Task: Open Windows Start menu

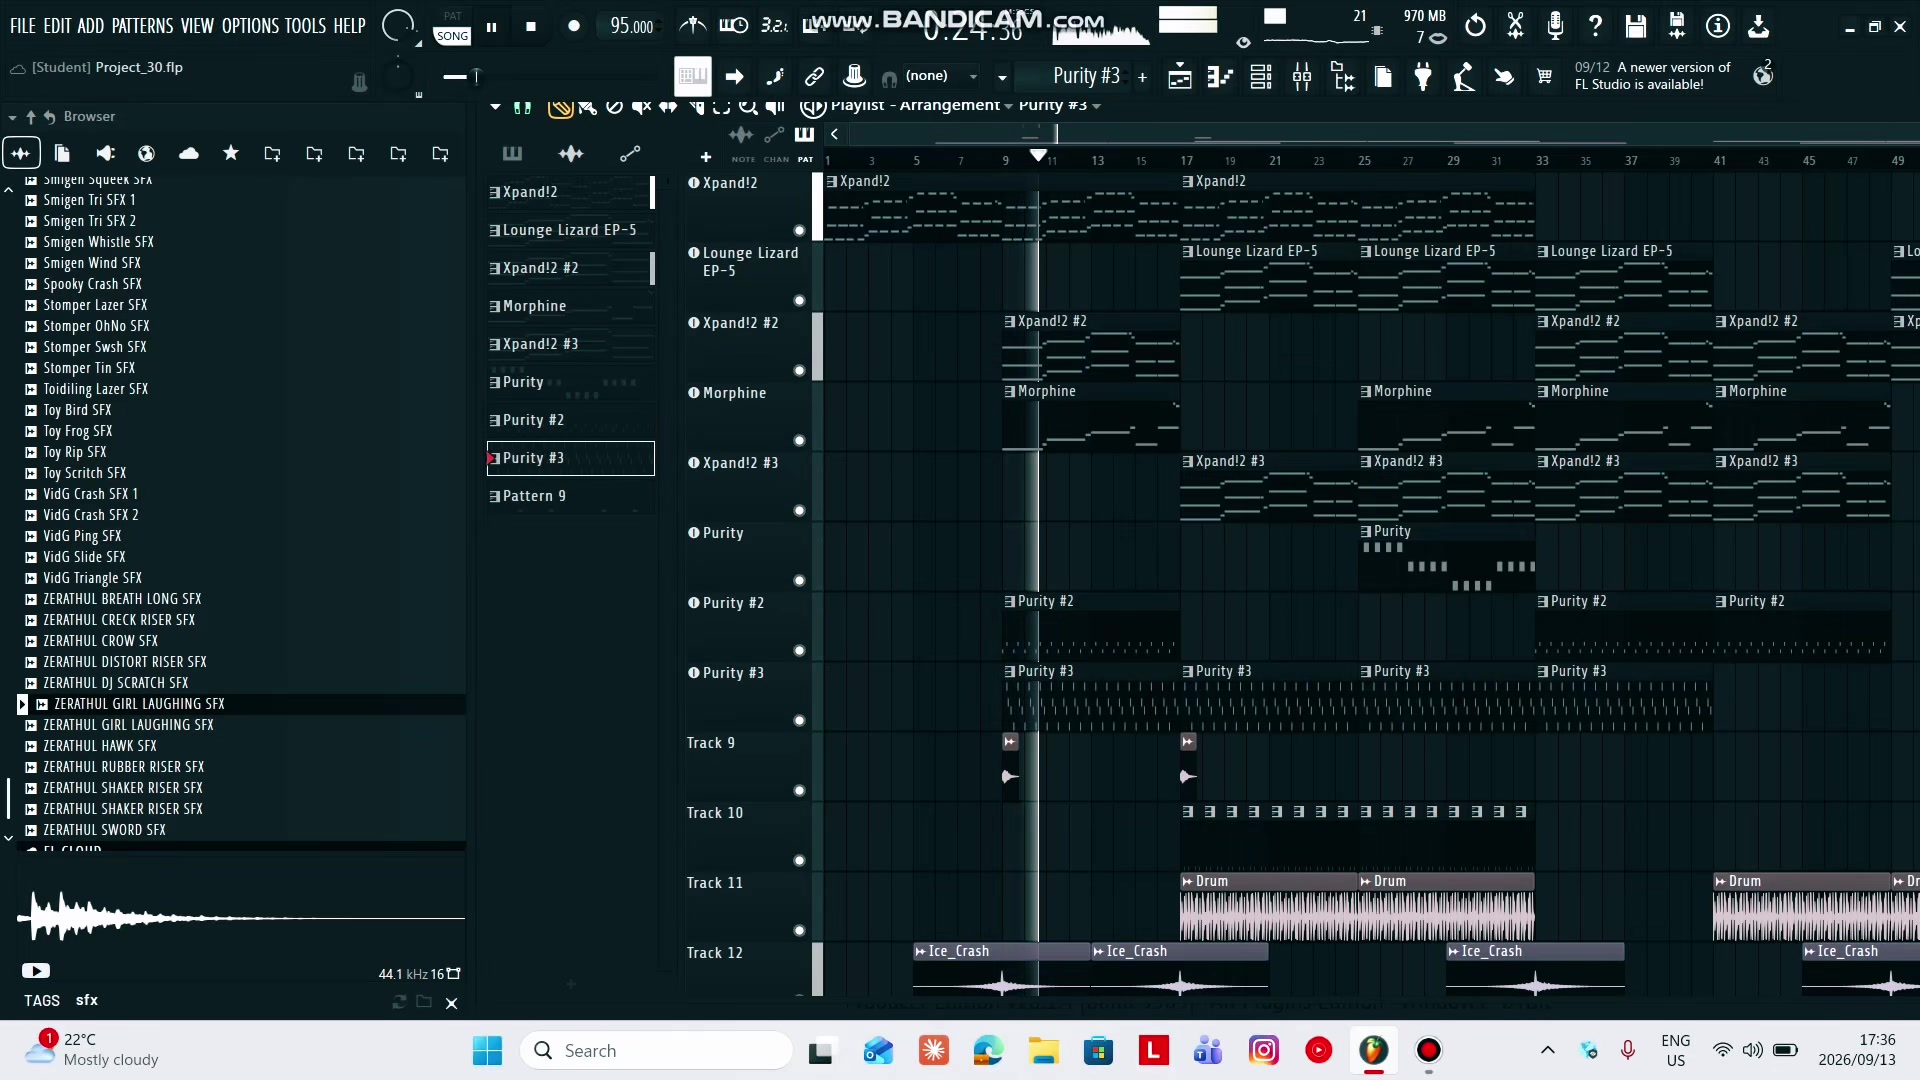Action: tap(487, 1051)
